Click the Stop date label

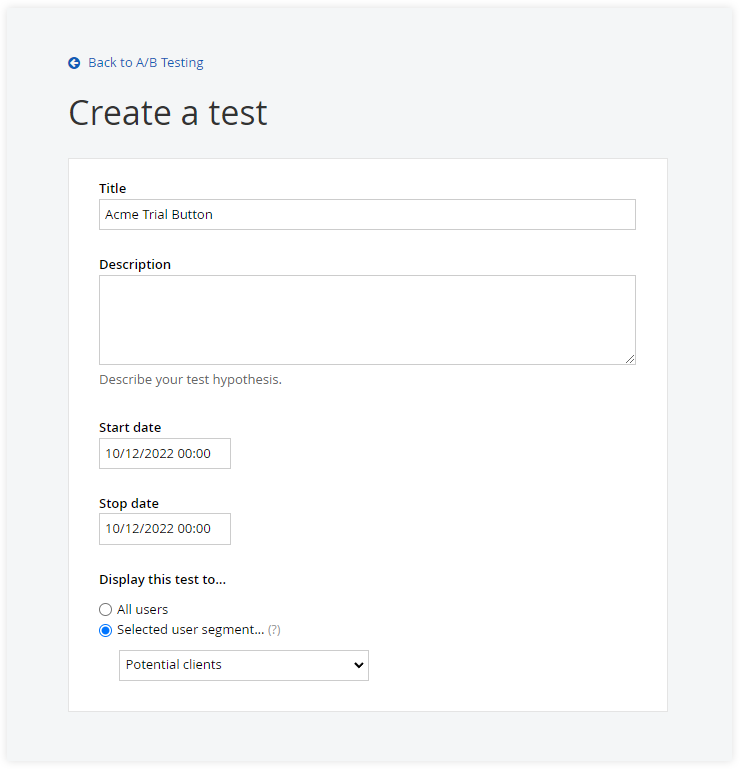129,504
